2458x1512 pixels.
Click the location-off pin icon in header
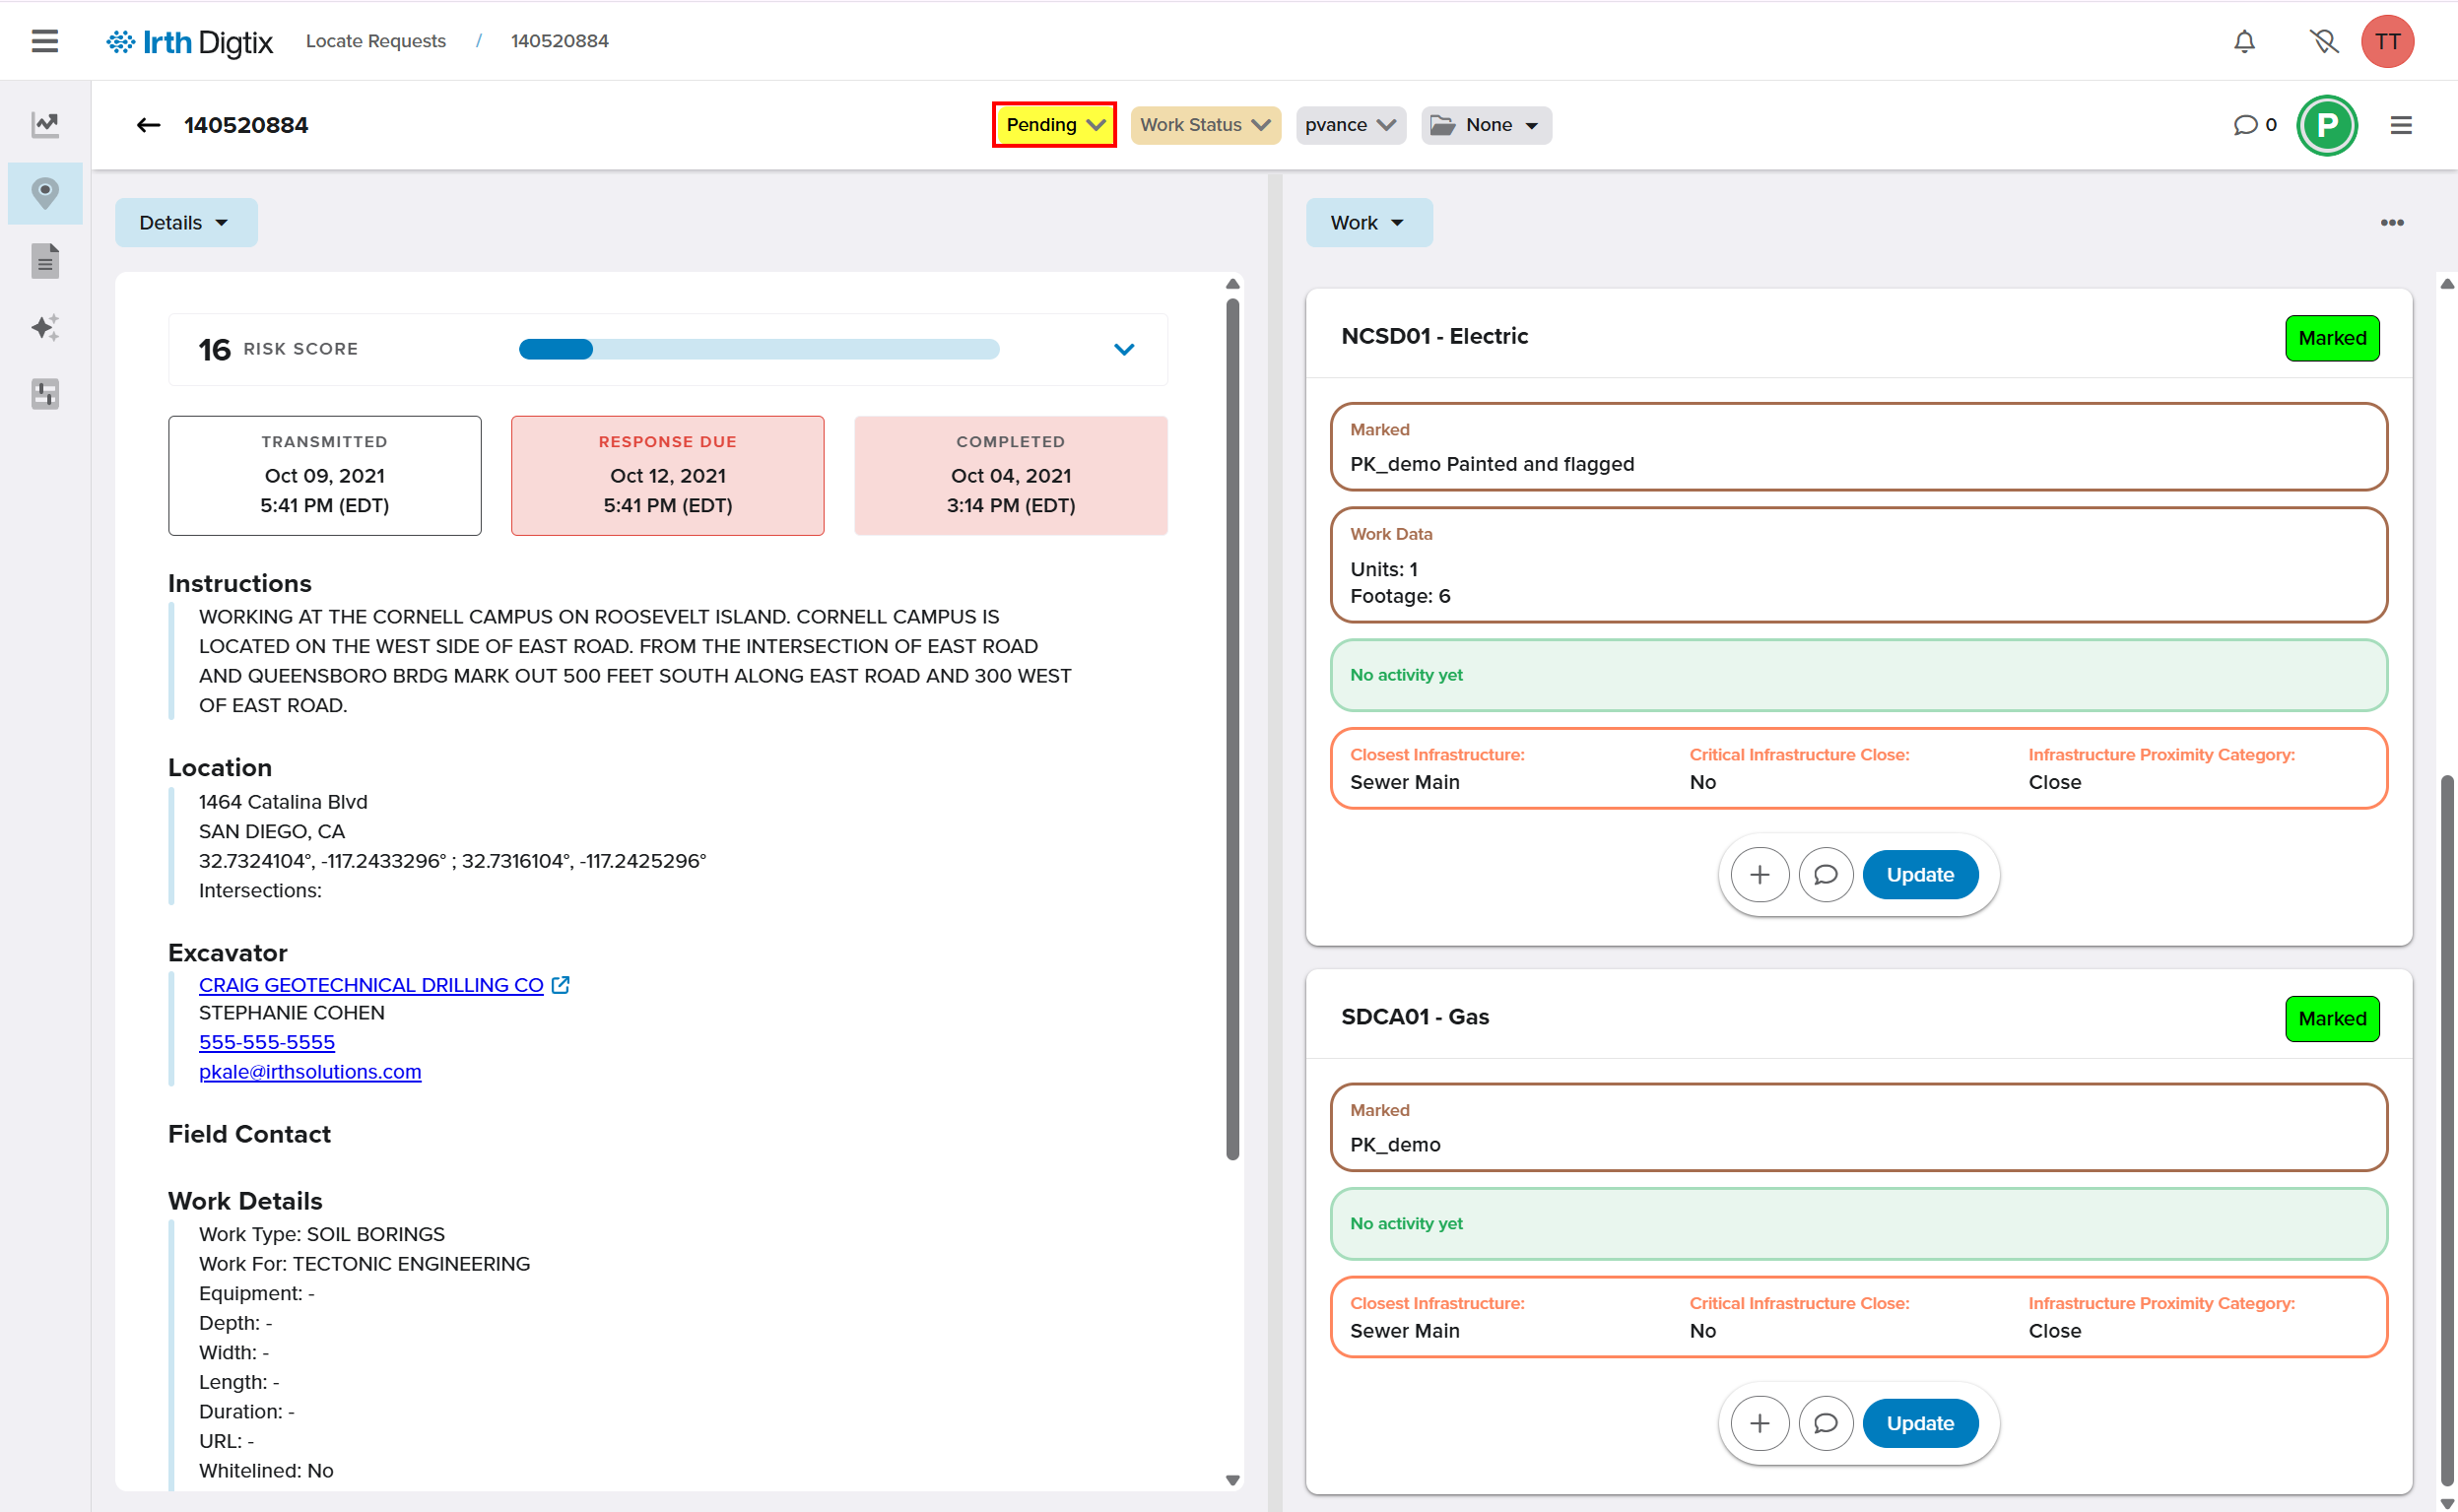(2323, 41)
